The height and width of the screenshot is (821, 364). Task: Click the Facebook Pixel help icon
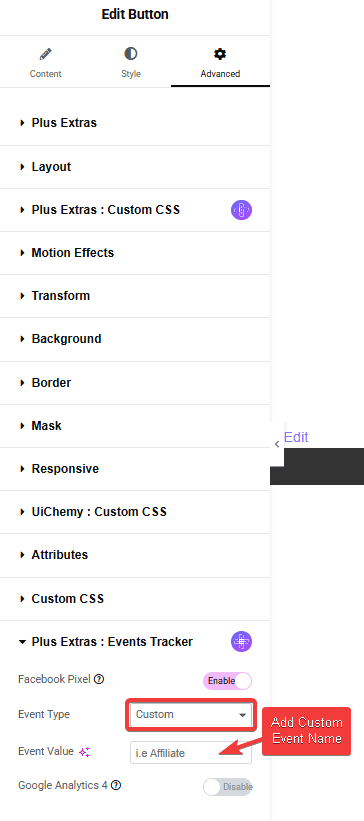(98, 680)
